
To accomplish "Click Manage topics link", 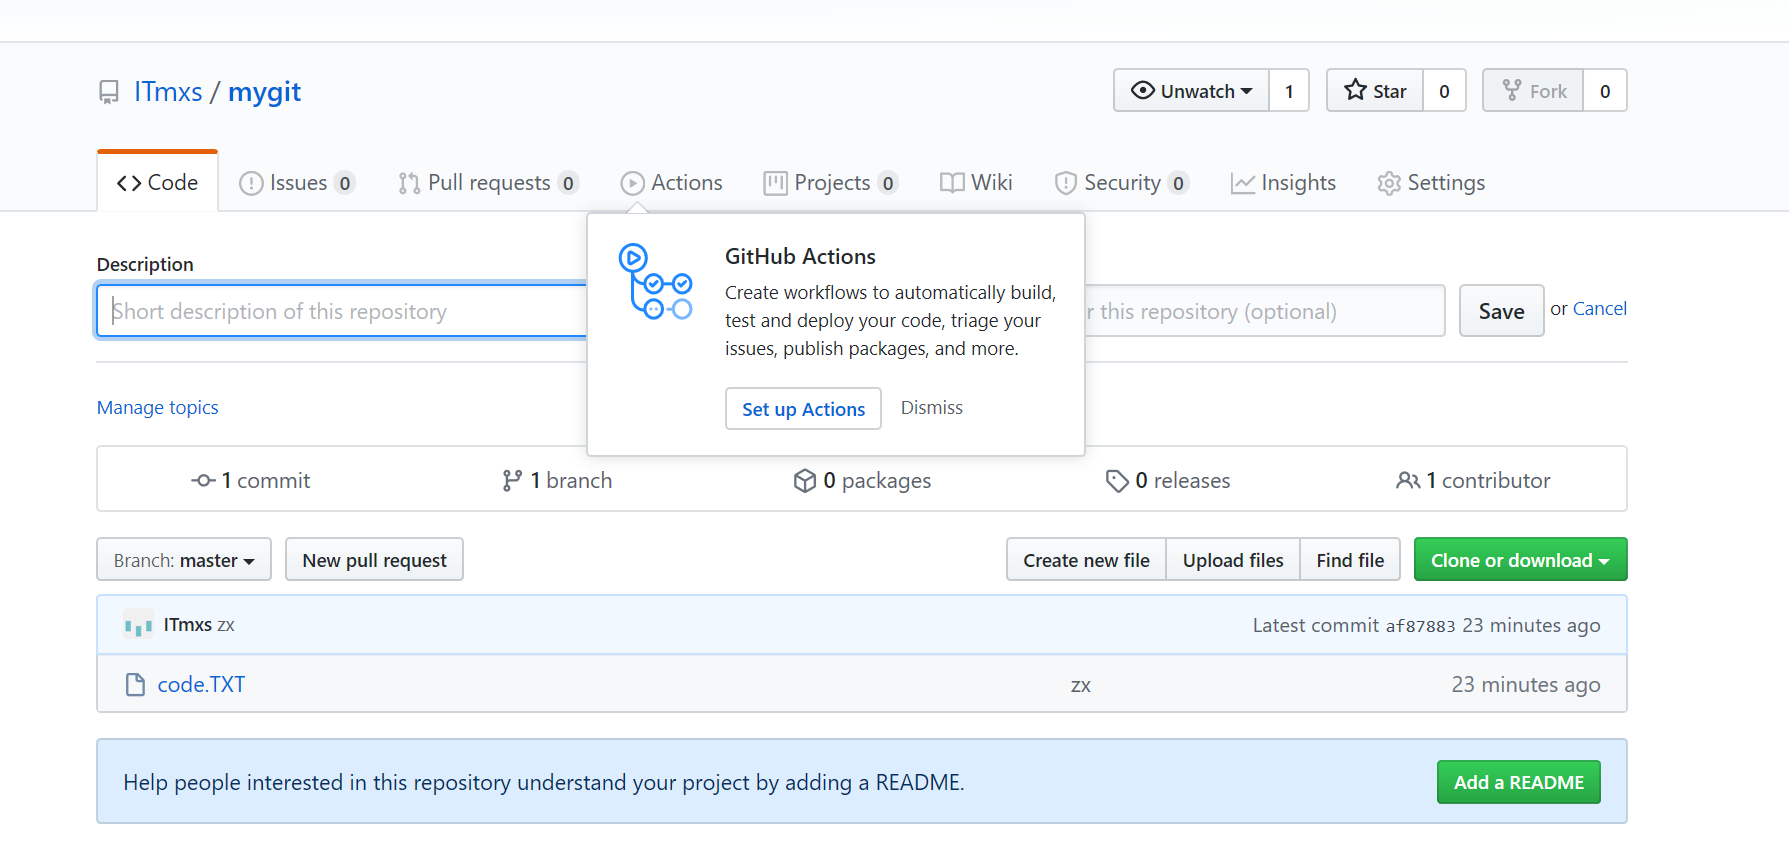I will (157, 408).
